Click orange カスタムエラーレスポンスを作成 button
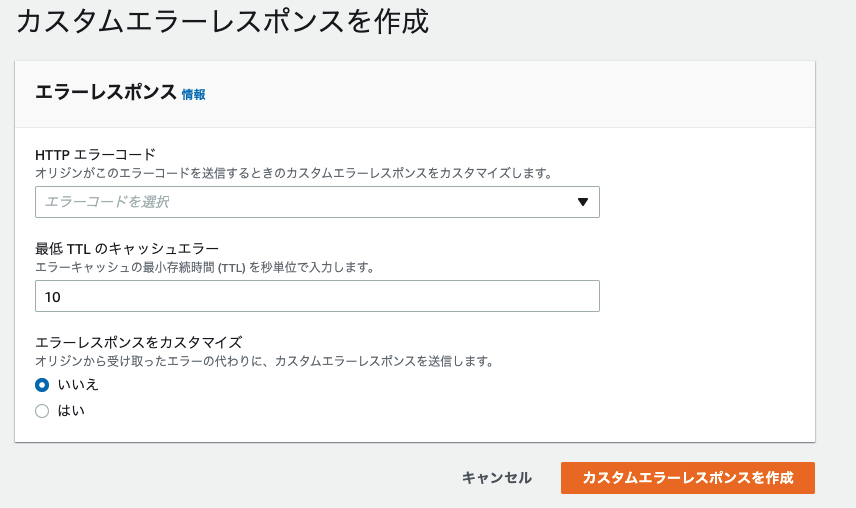Viewport: 856px width, 508px height. (x=688, y=478)
